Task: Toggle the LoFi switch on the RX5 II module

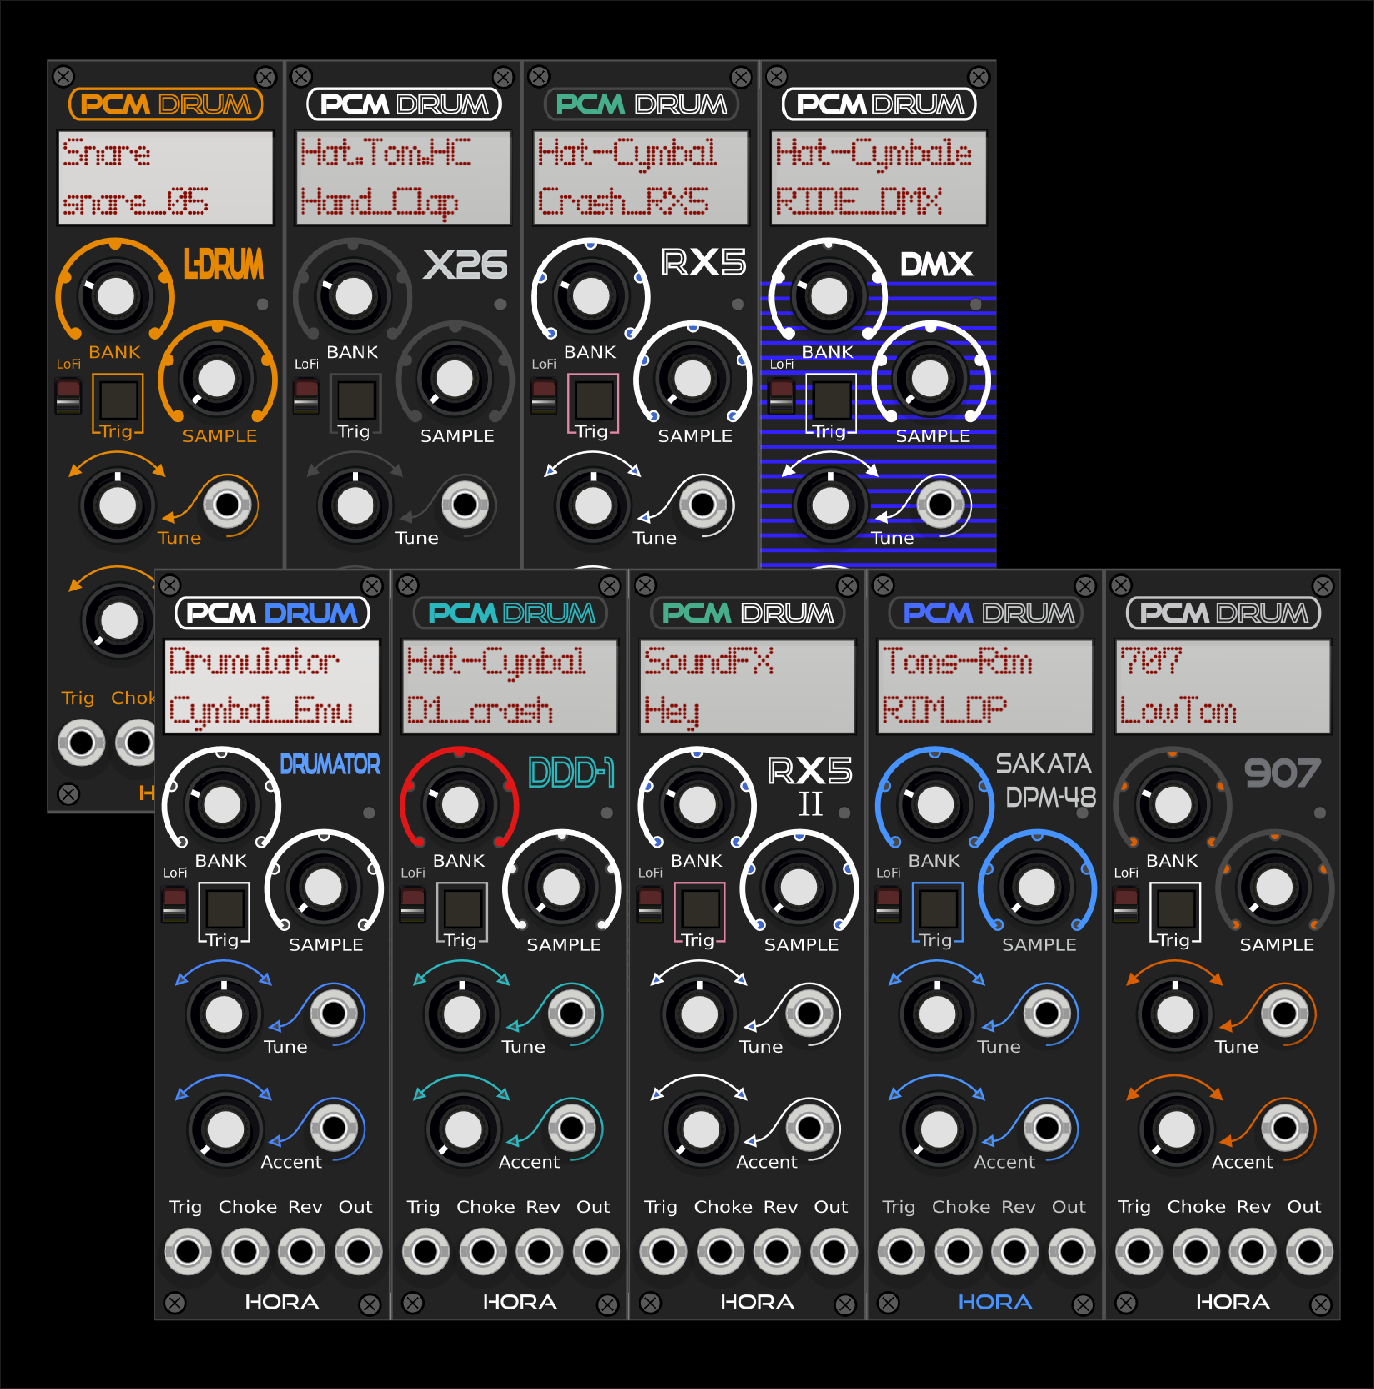Action: [650, 904]
